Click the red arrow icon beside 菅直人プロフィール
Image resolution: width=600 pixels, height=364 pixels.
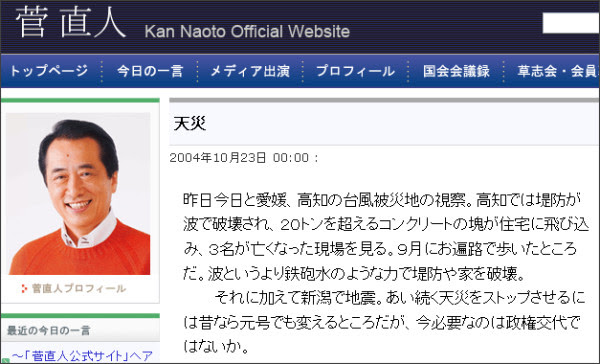click(24, 289)
